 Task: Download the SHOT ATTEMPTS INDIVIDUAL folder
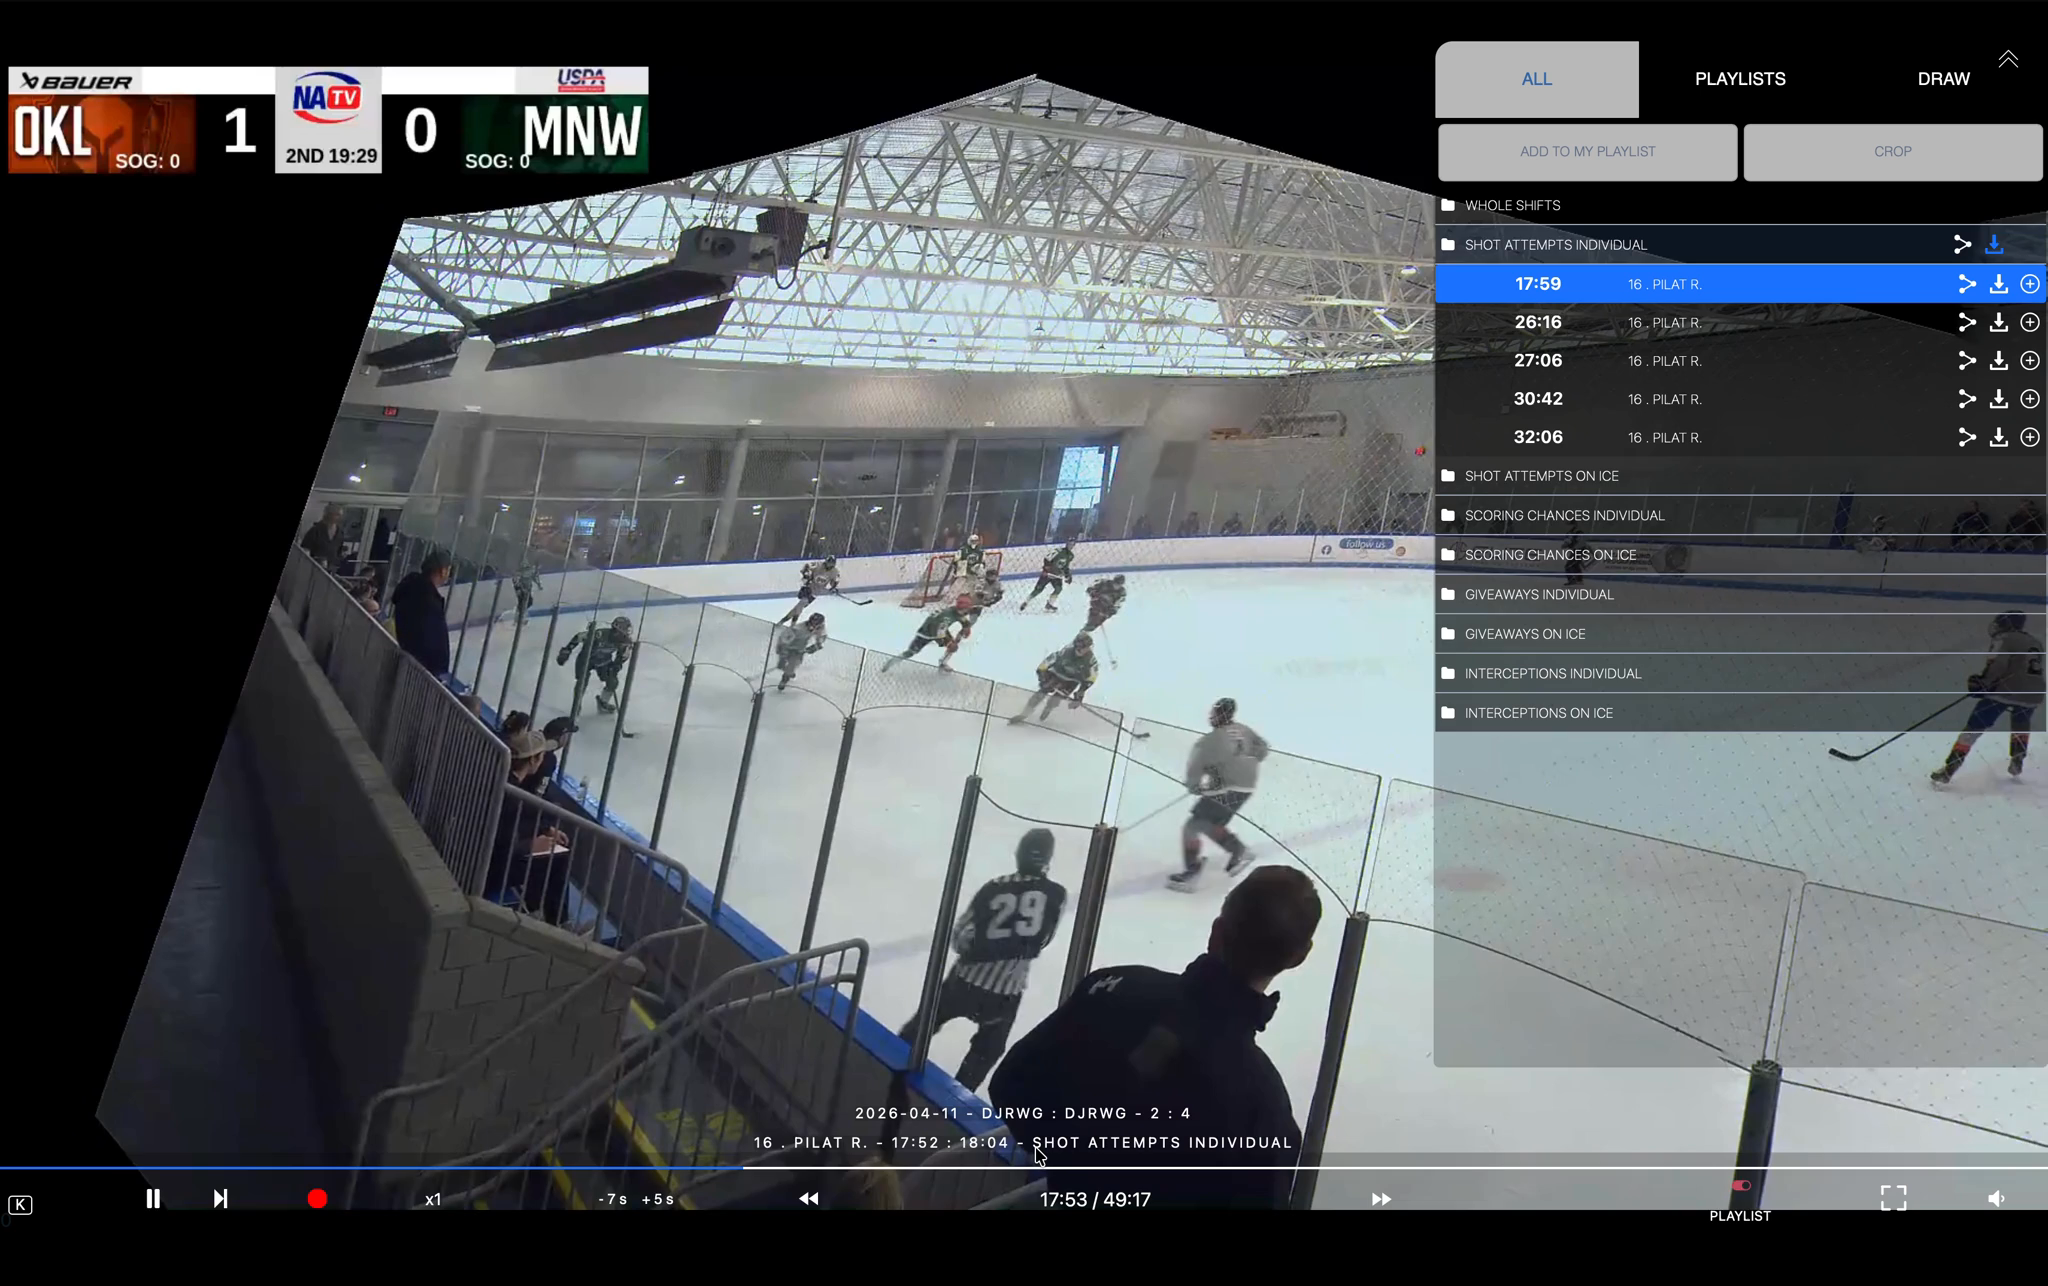point(1994,244)
